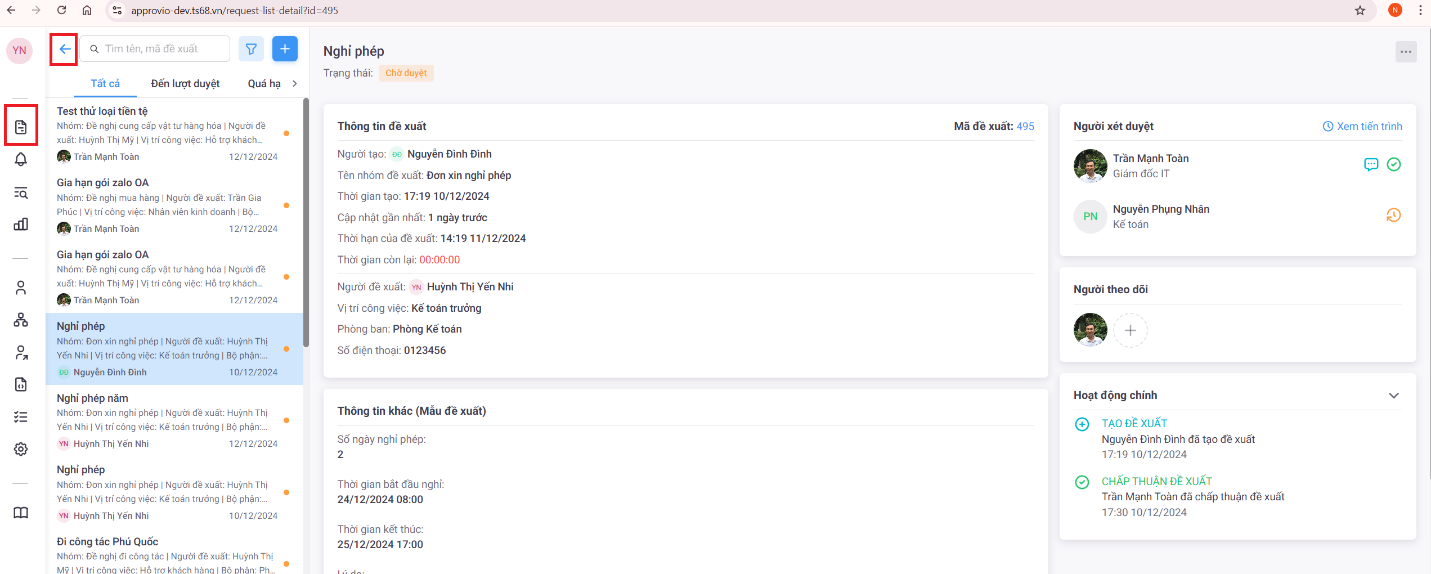Screen dimensions: 1431x574
Task: Select the Tất cả tab
Action: [x=105, y=84]
